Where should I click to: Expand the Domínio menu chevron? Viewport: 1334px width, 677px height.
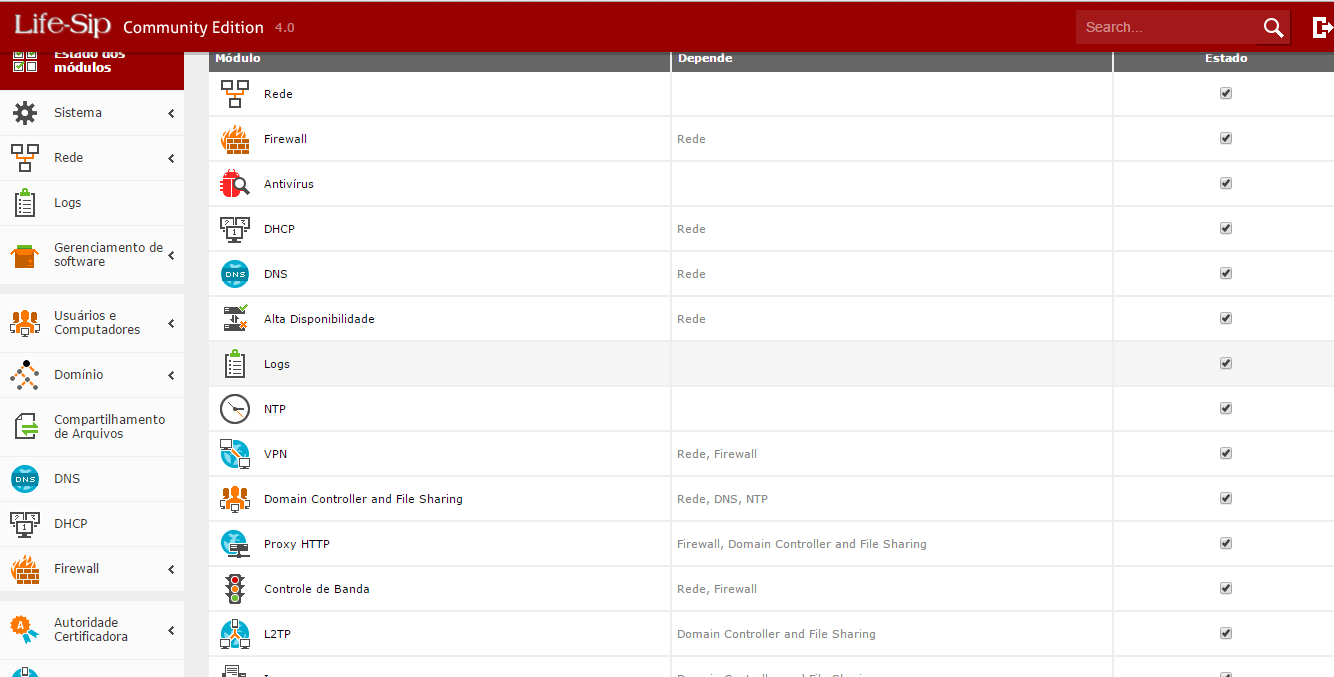[x=171, y=376]
